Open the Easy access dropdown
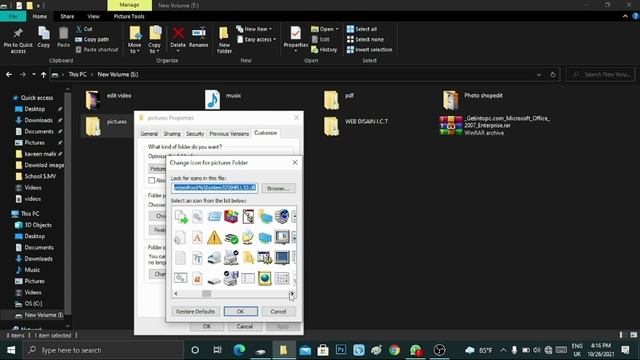 pos(257,39)
